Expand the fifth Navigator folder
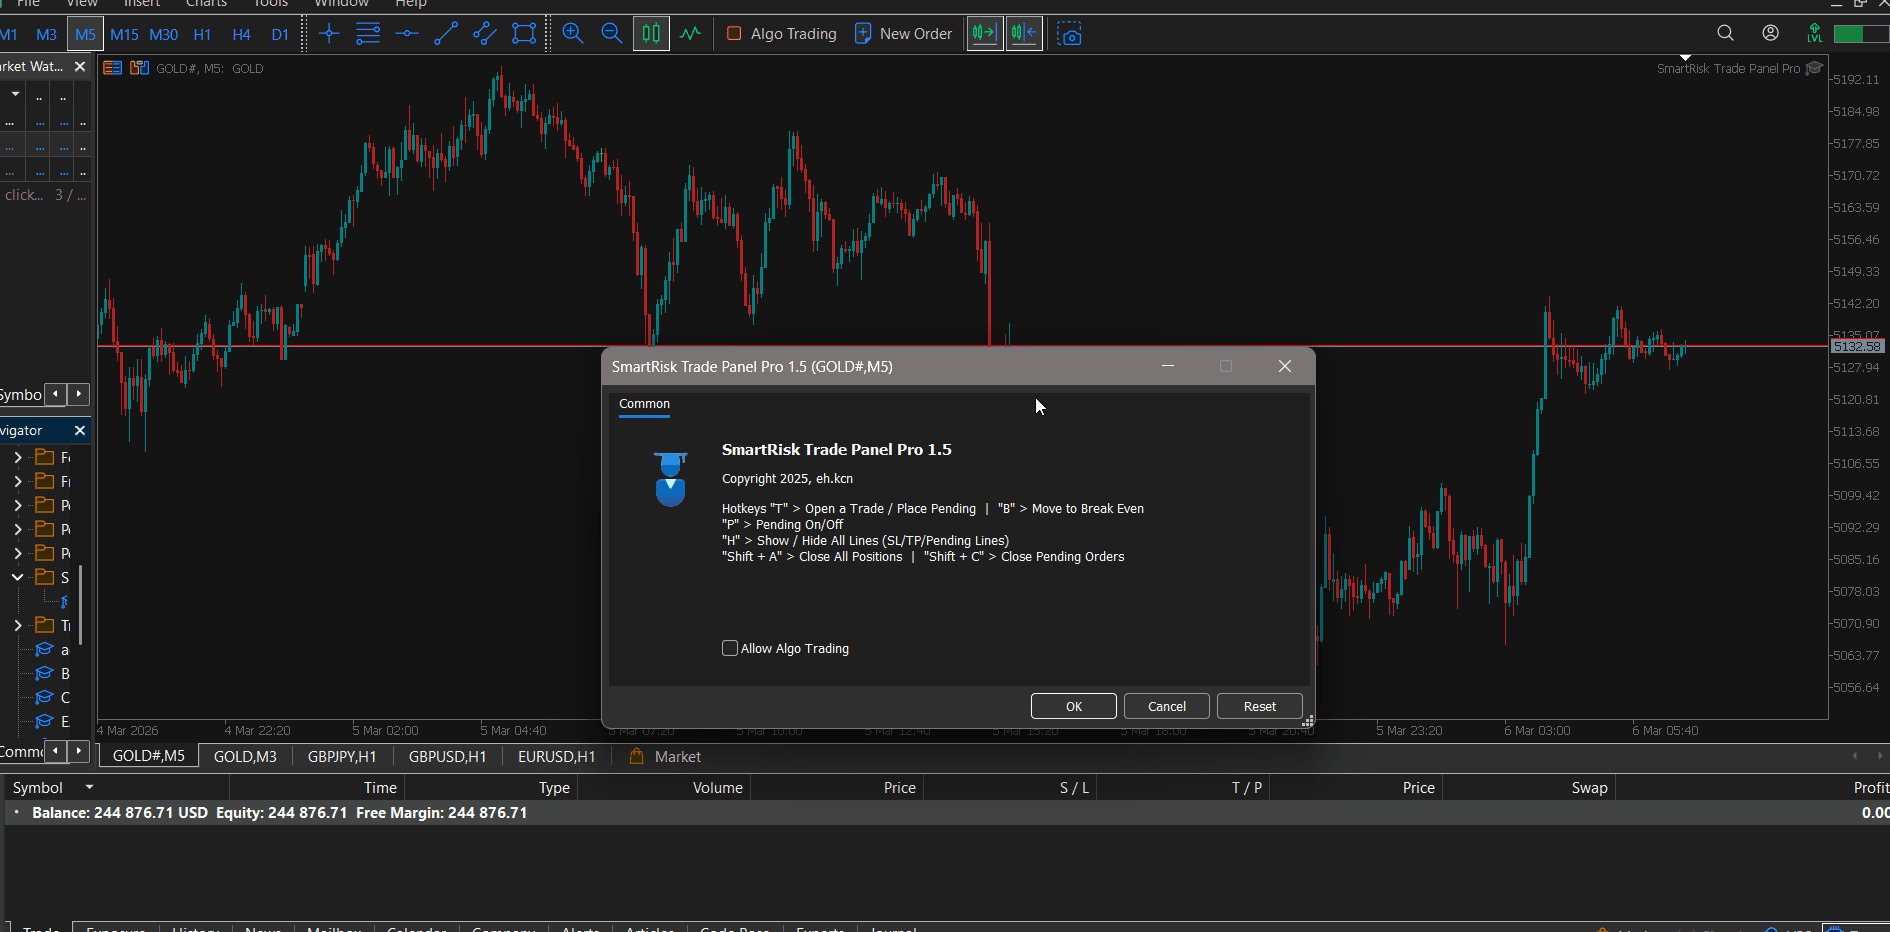This screenshot has height=932, width=1890. (18, 553)
